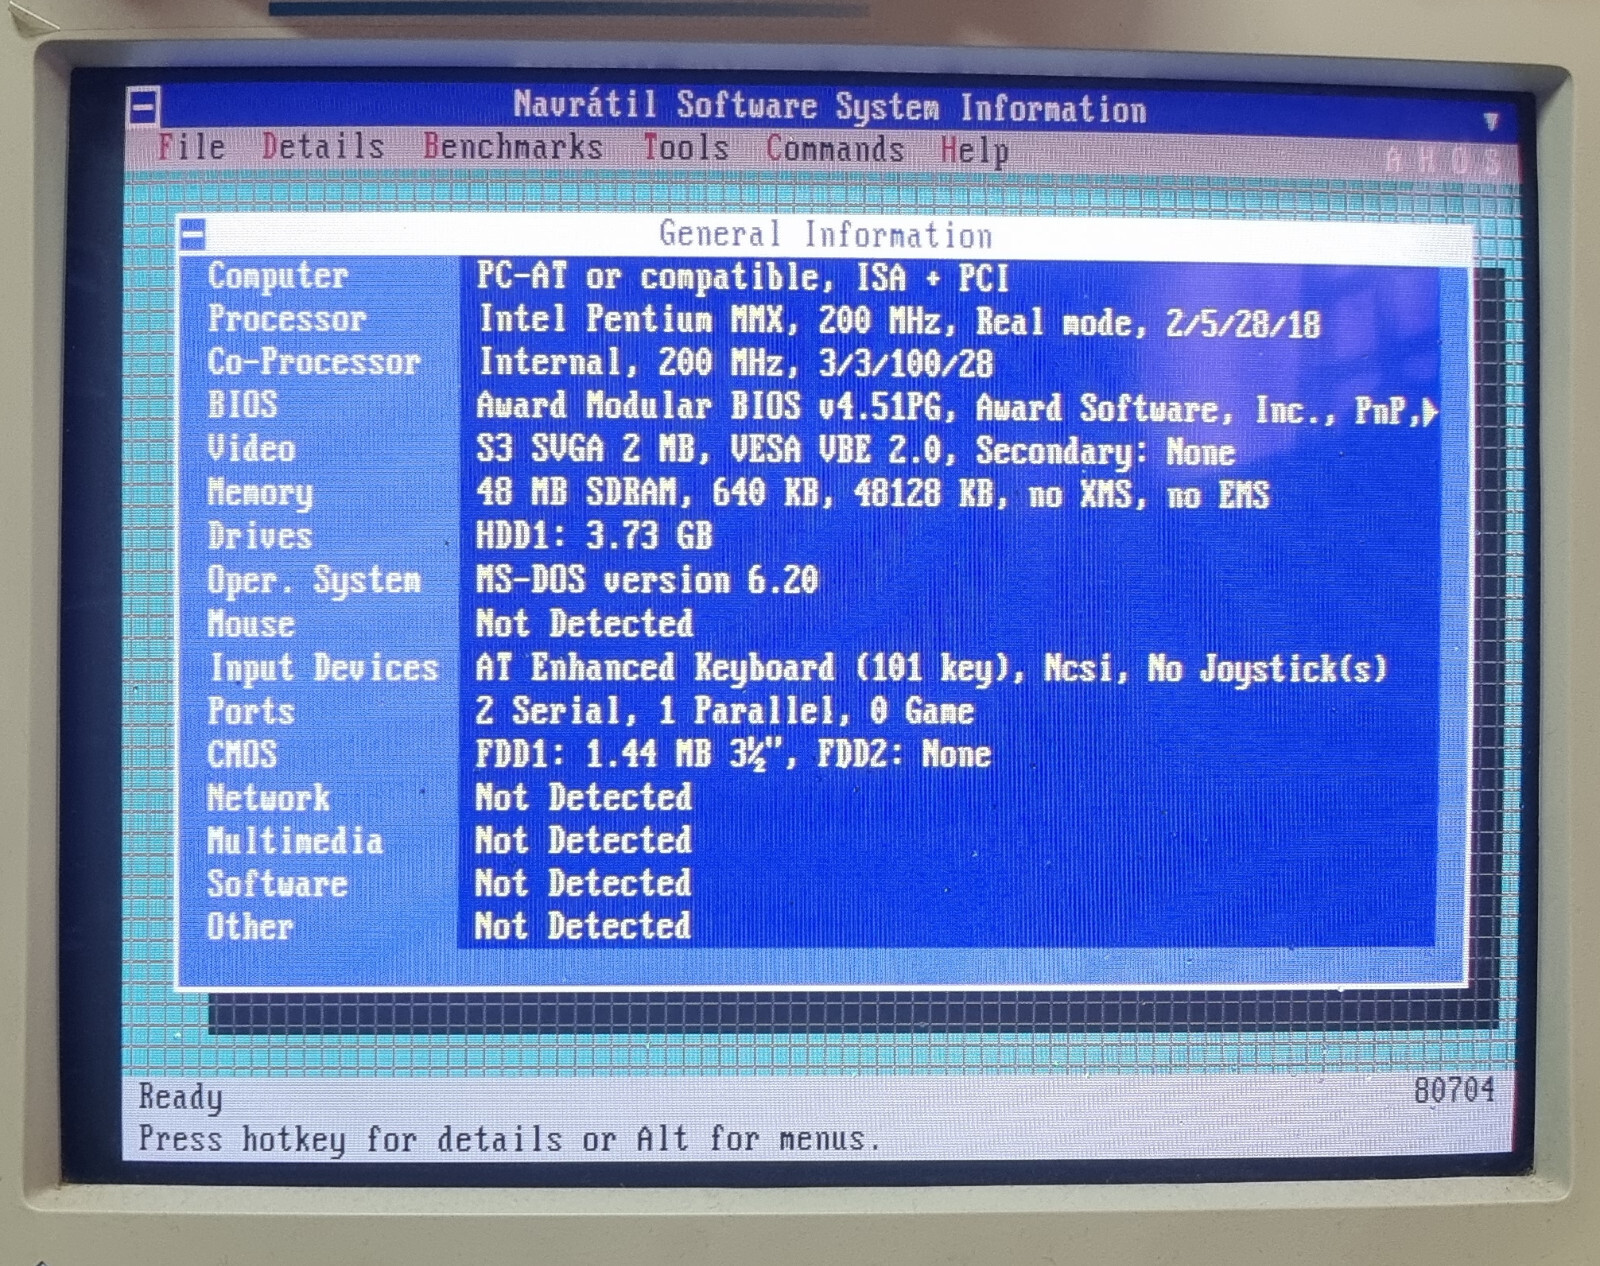Click the 'Ready' status text

click(x=180, y=1097)
